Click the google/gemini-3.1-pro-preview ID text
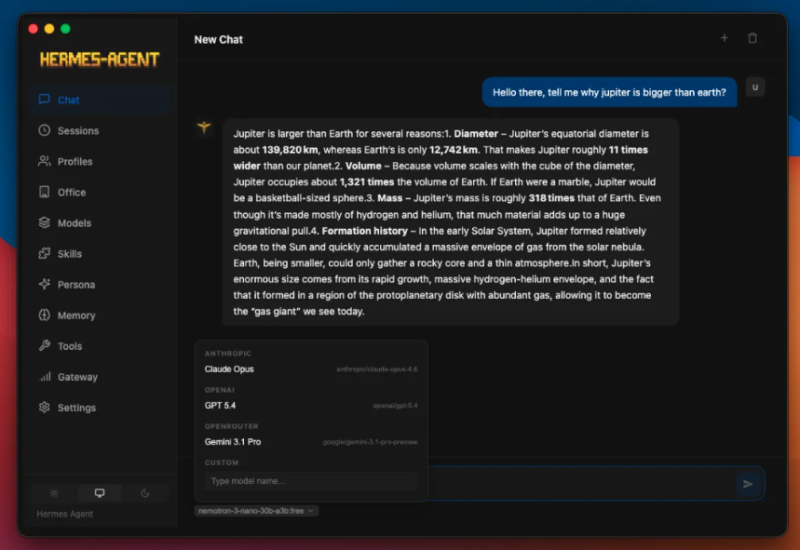The width and height of the screenshot is (800, 550). point(370,442)
